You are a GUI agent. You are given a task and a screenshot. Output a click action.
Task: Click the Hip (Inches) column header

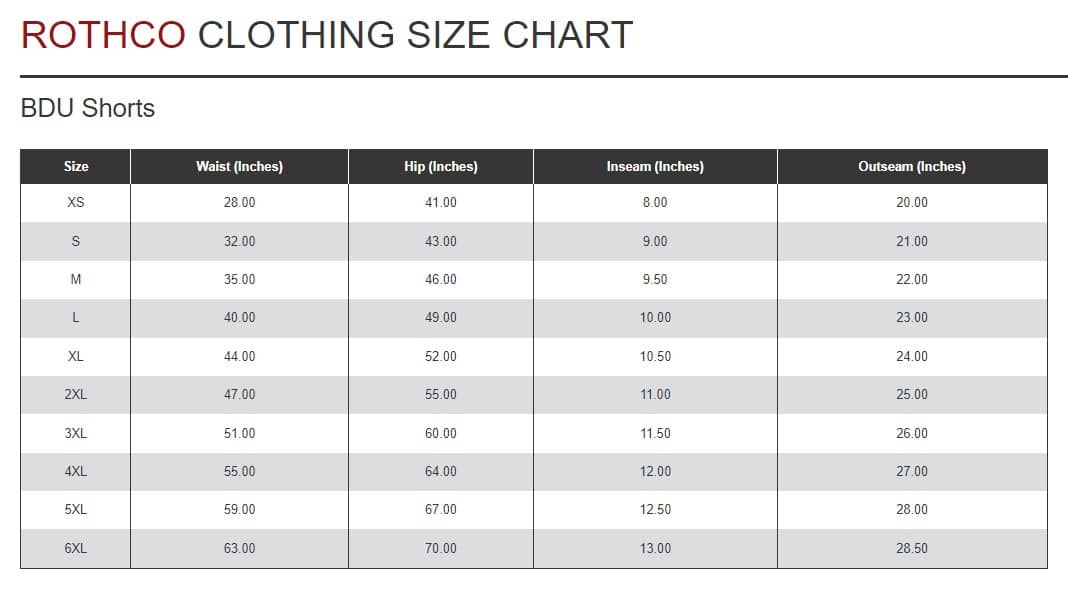pos(441,167)
